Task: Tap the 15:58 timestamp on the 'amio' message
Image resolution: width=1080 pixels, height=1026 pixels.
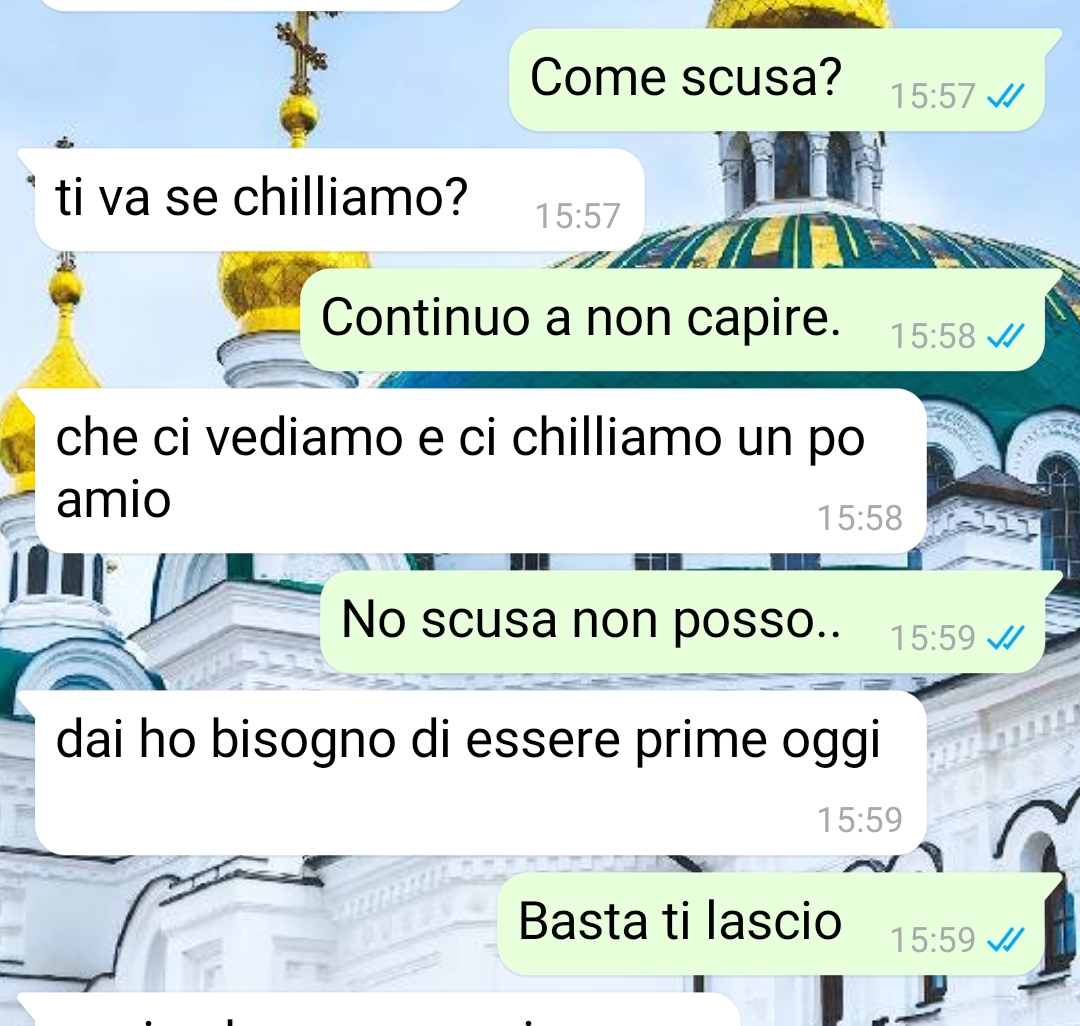Action: pyautogui.click(x=860, y=519)
